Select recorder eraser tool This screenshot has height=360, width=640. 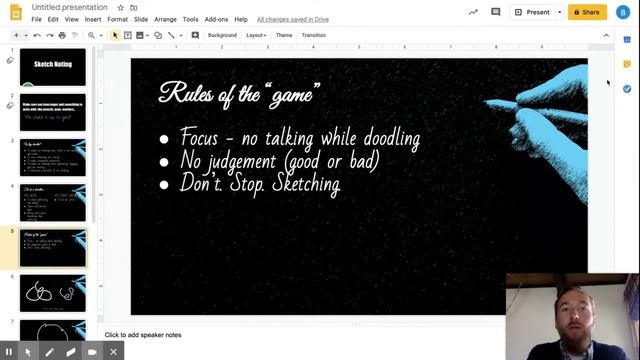point(71,351)
